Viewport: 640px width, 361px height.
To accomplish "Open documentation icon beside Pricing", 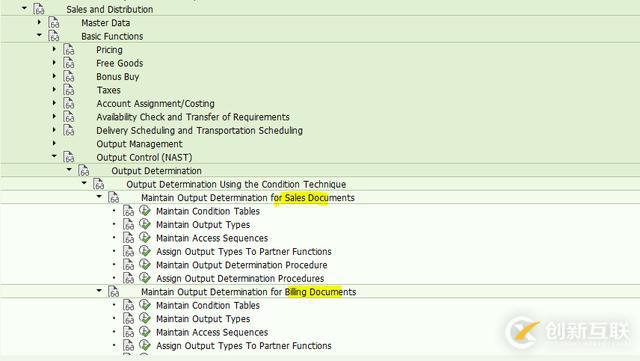I will pyautogui.click(x=69, y=49).
